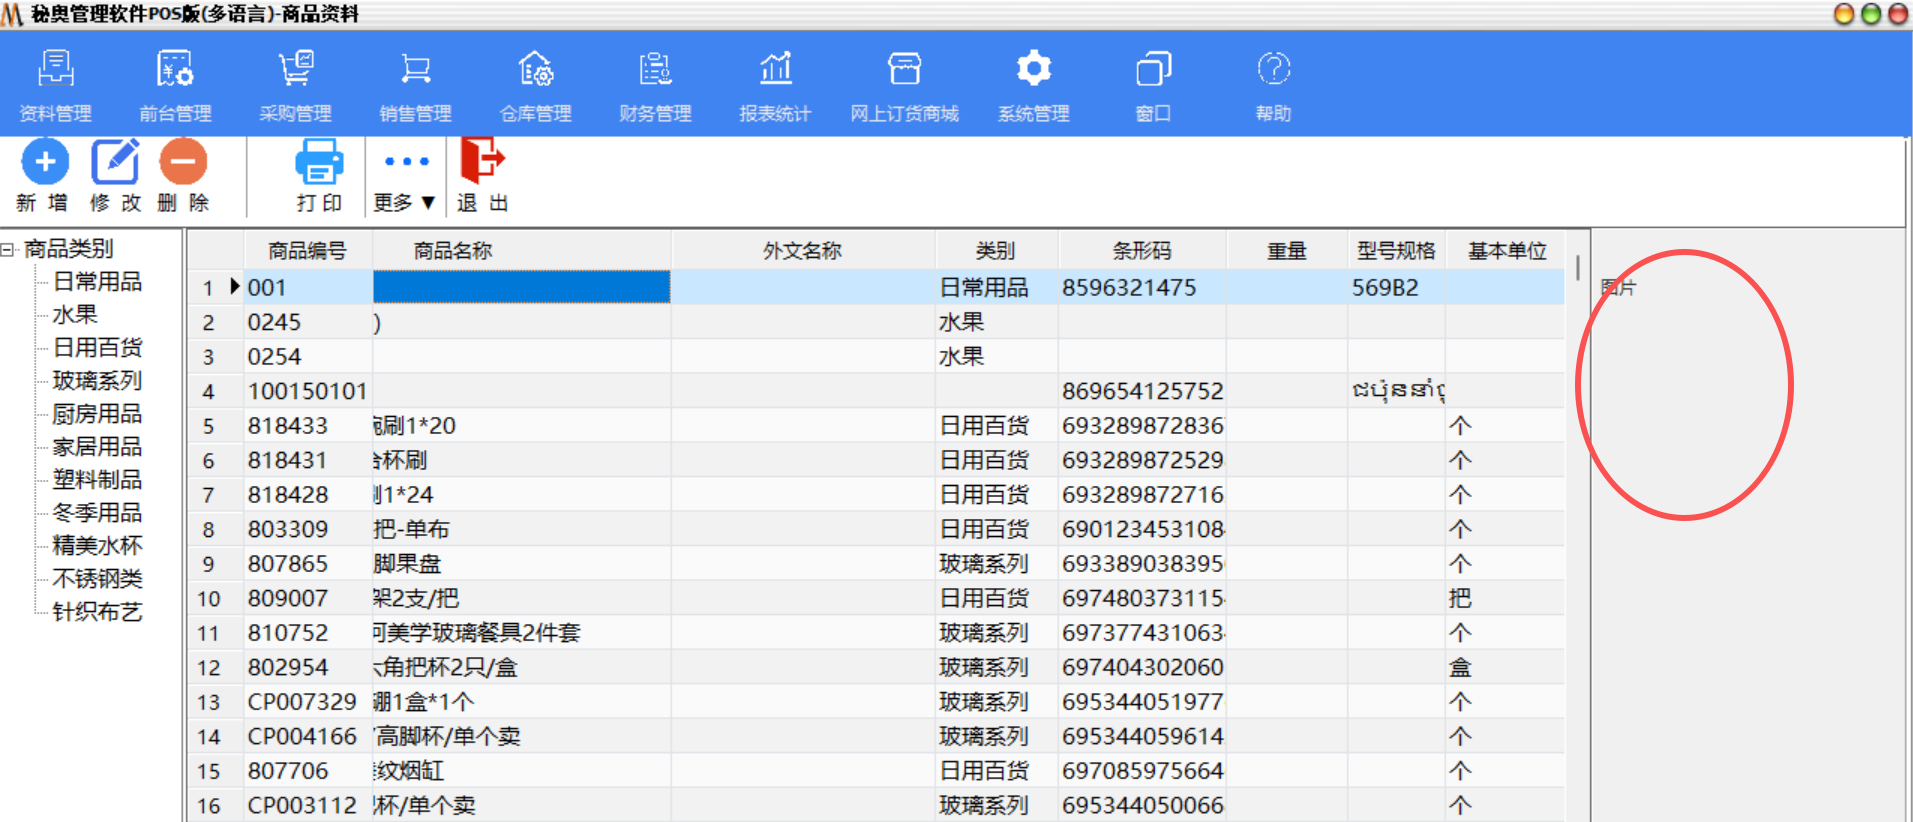
Task: Select 水果 category in the tree
Action: 75,315
